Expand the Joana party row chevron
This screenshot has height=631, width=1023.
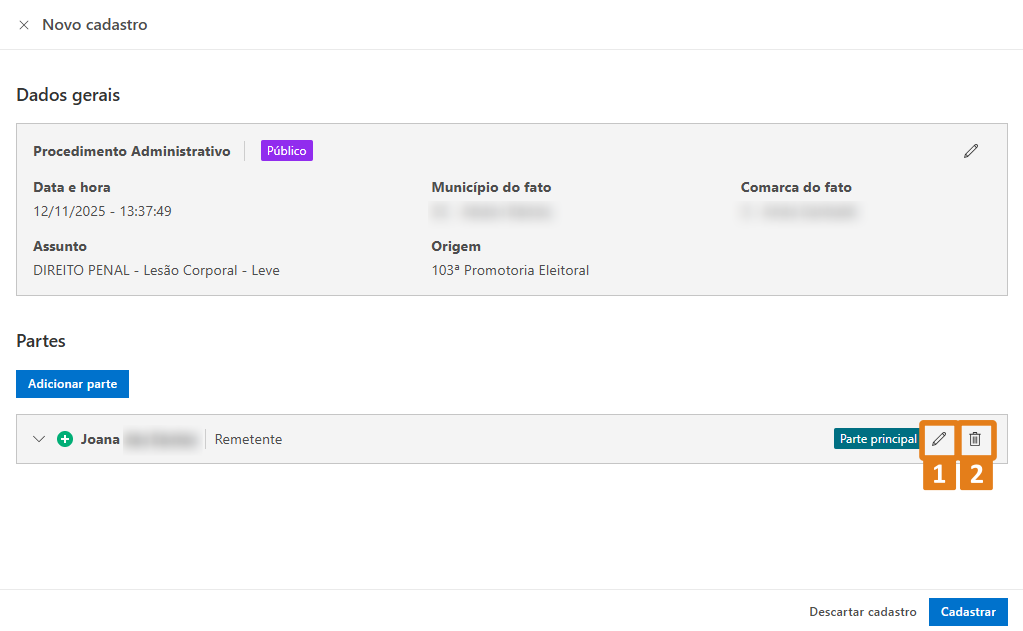[x=39, y=439]
